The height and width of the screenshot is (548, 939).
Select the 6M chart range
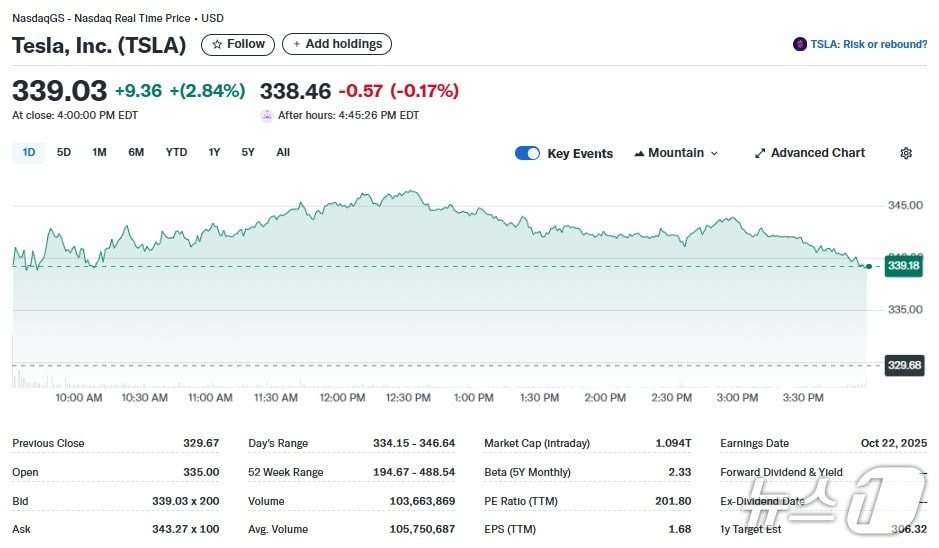click(x=136, y=152)
